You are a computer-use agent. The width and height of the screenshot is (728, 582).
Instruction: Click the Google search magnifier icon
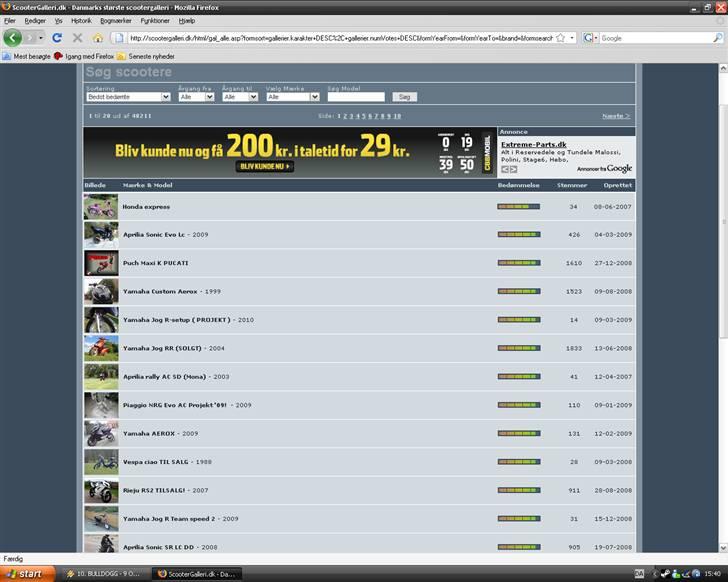719,38
